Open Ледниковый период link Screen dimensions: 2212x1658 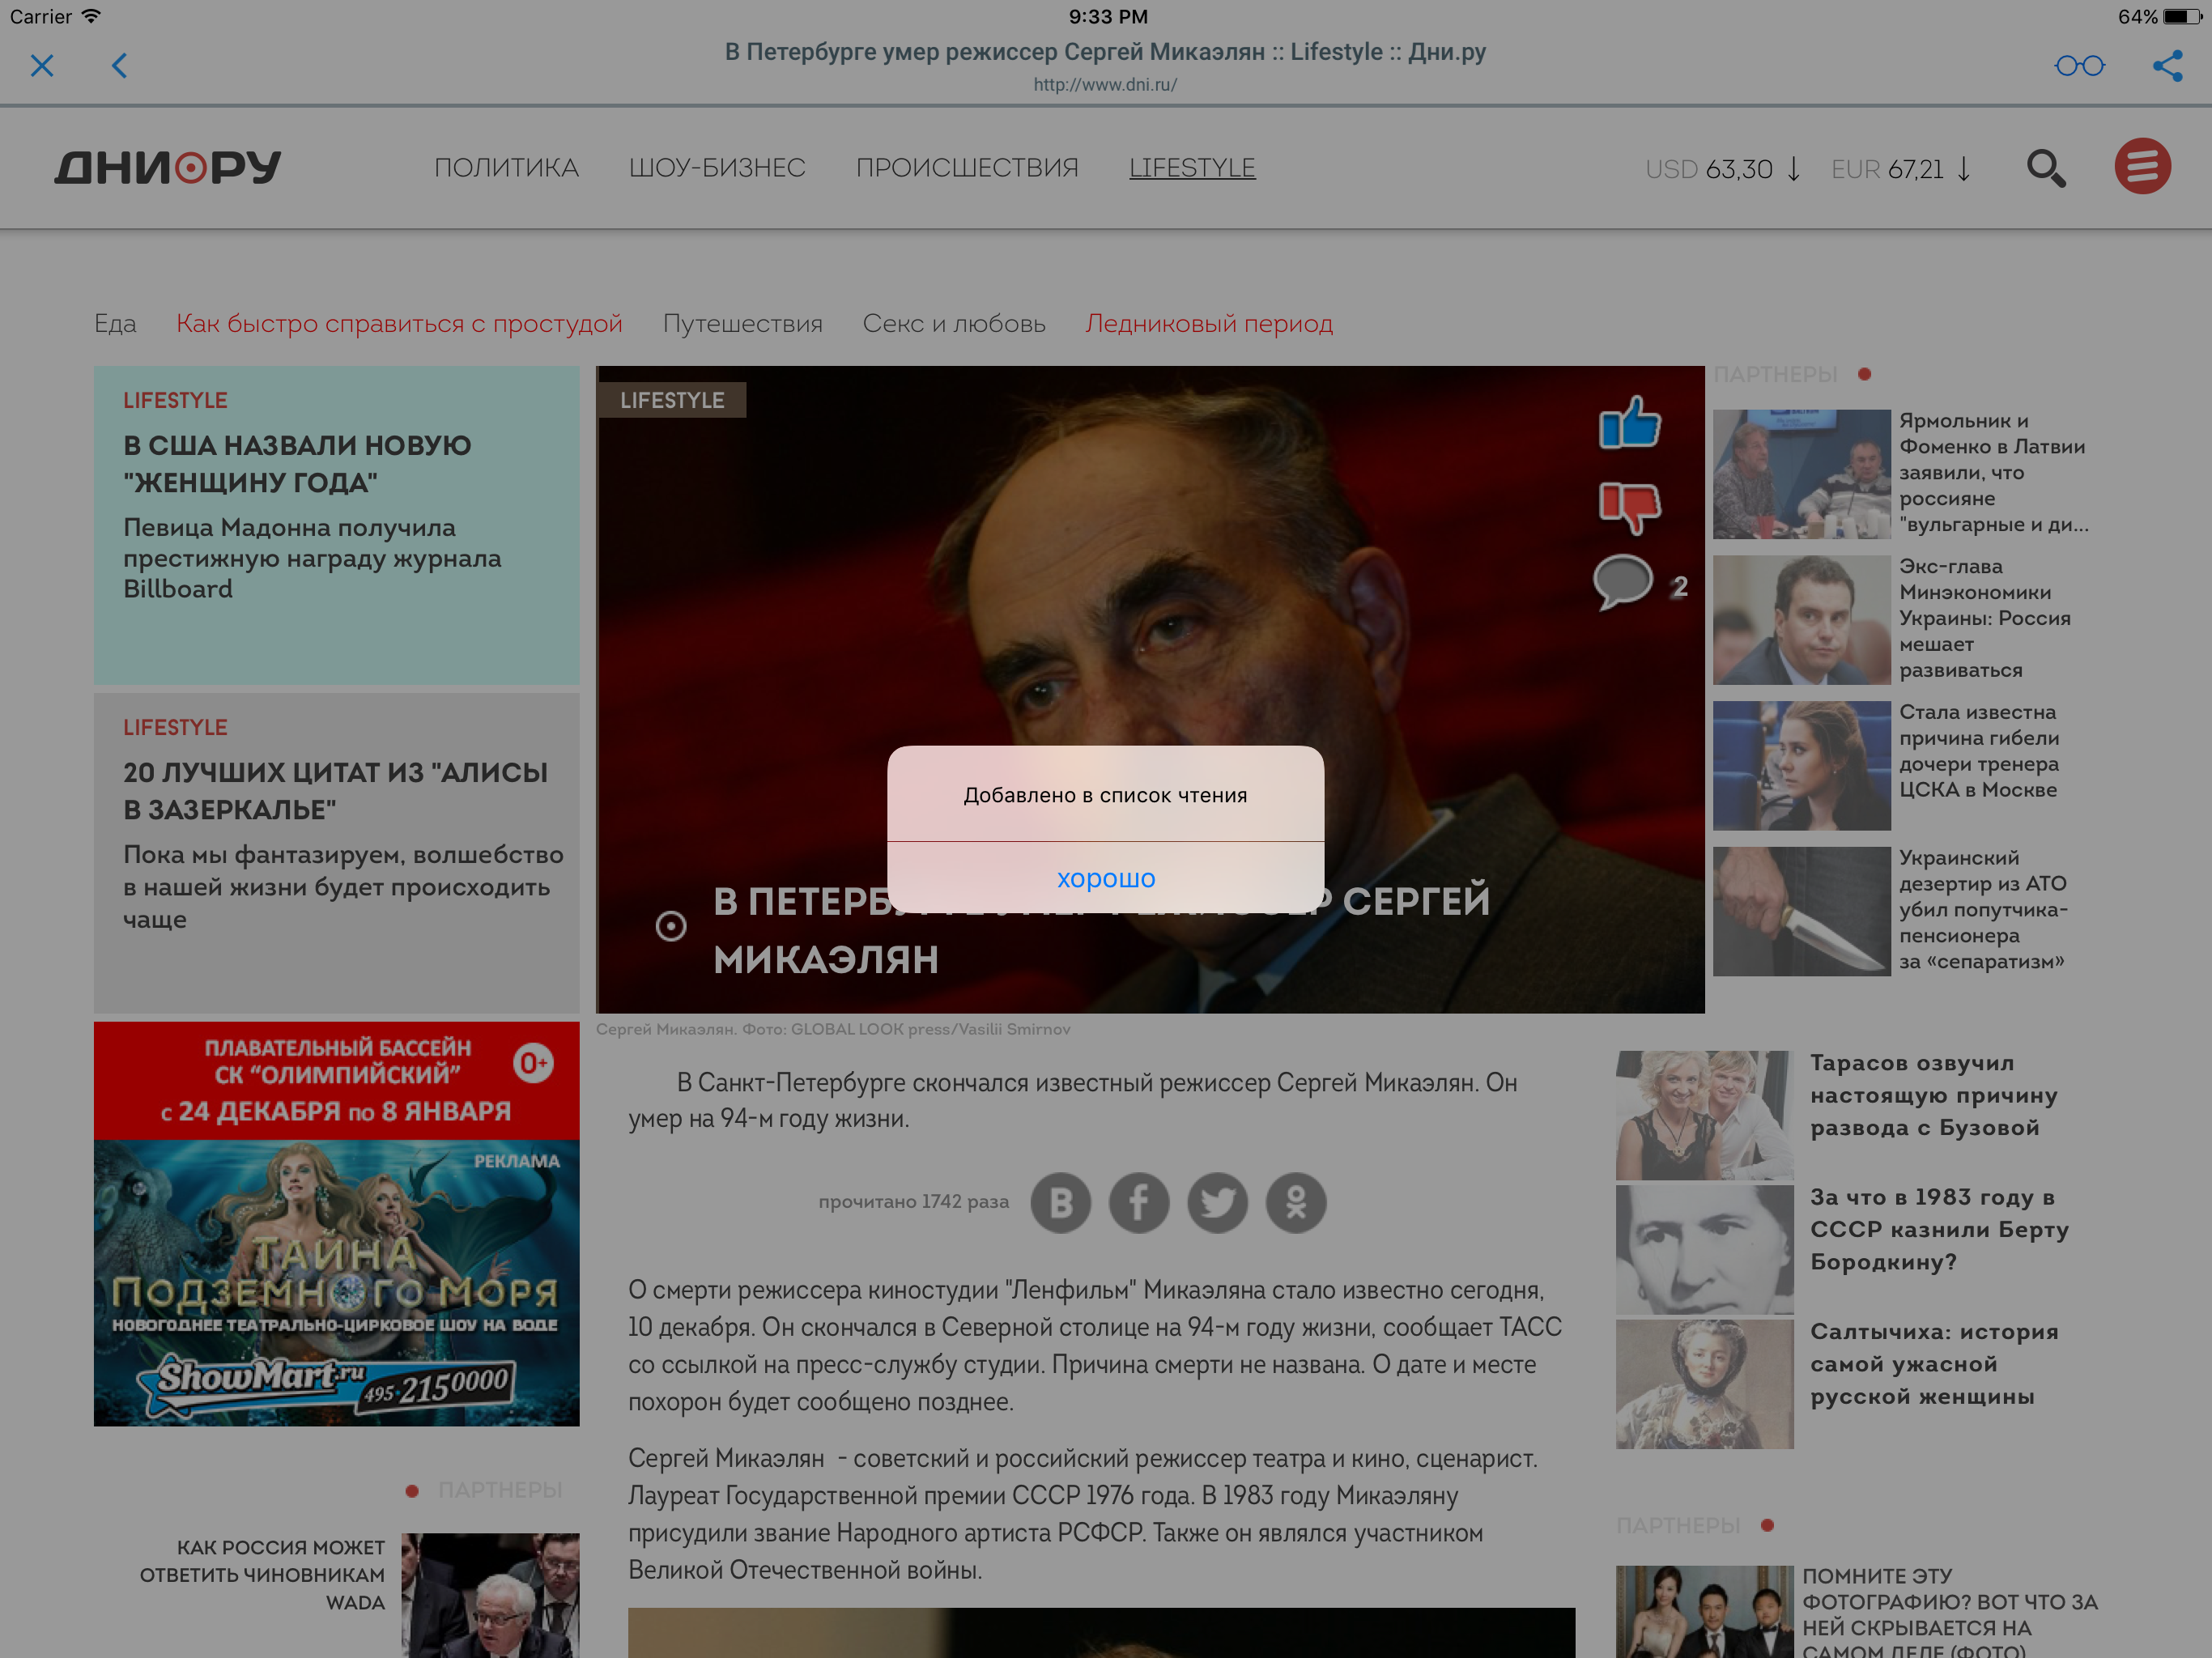1209,324
